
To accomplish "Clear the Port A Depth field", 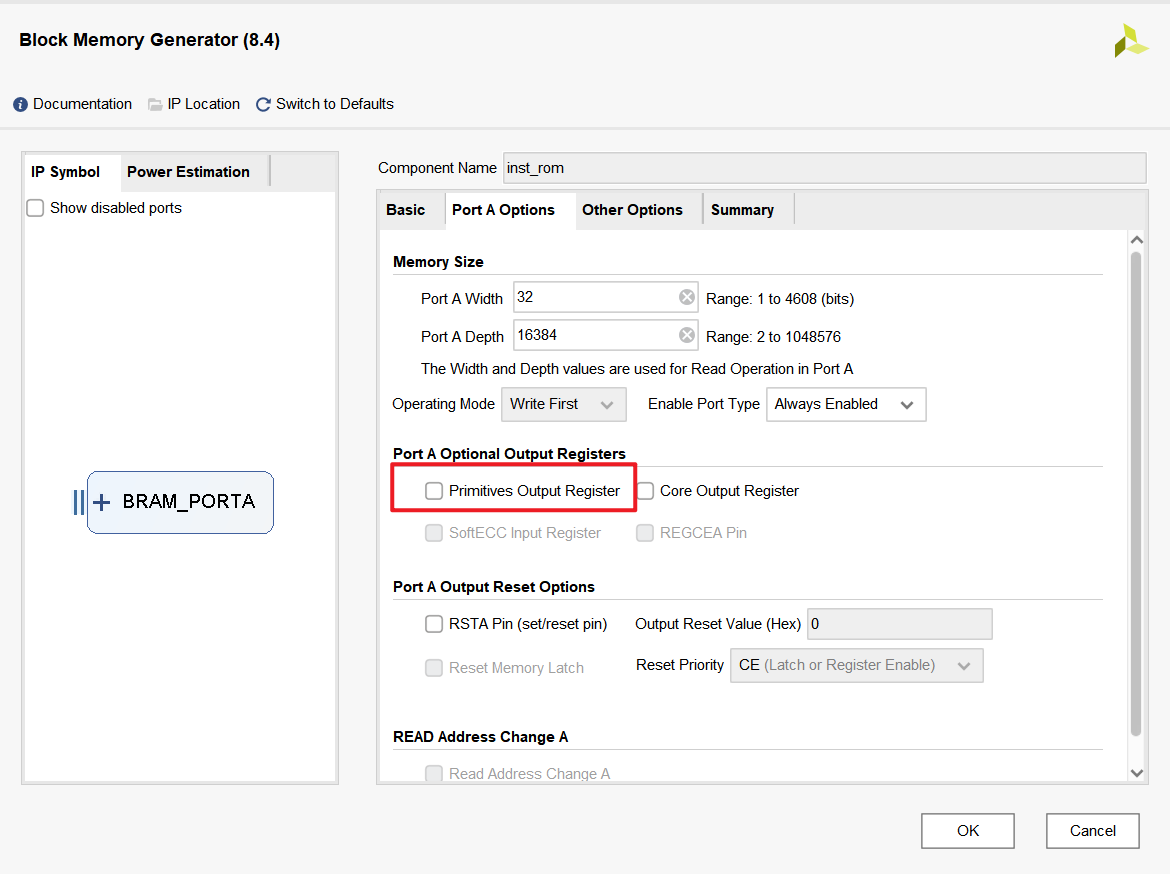I will coord(686,335).
